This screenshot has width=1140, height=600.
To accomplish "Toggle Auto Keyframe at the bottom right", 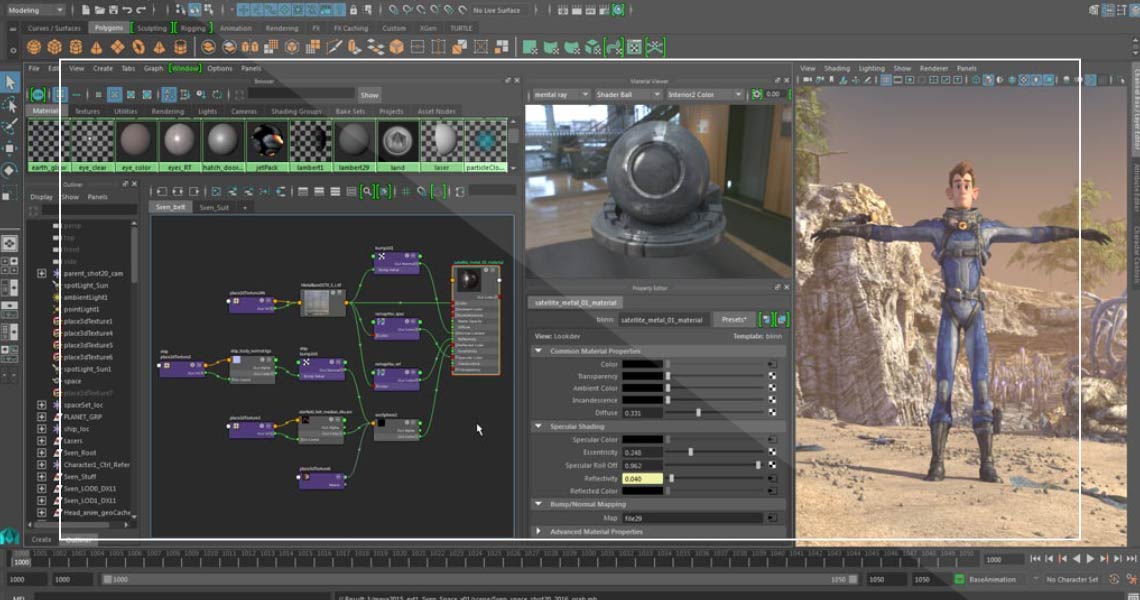I will pos(1114,579).
